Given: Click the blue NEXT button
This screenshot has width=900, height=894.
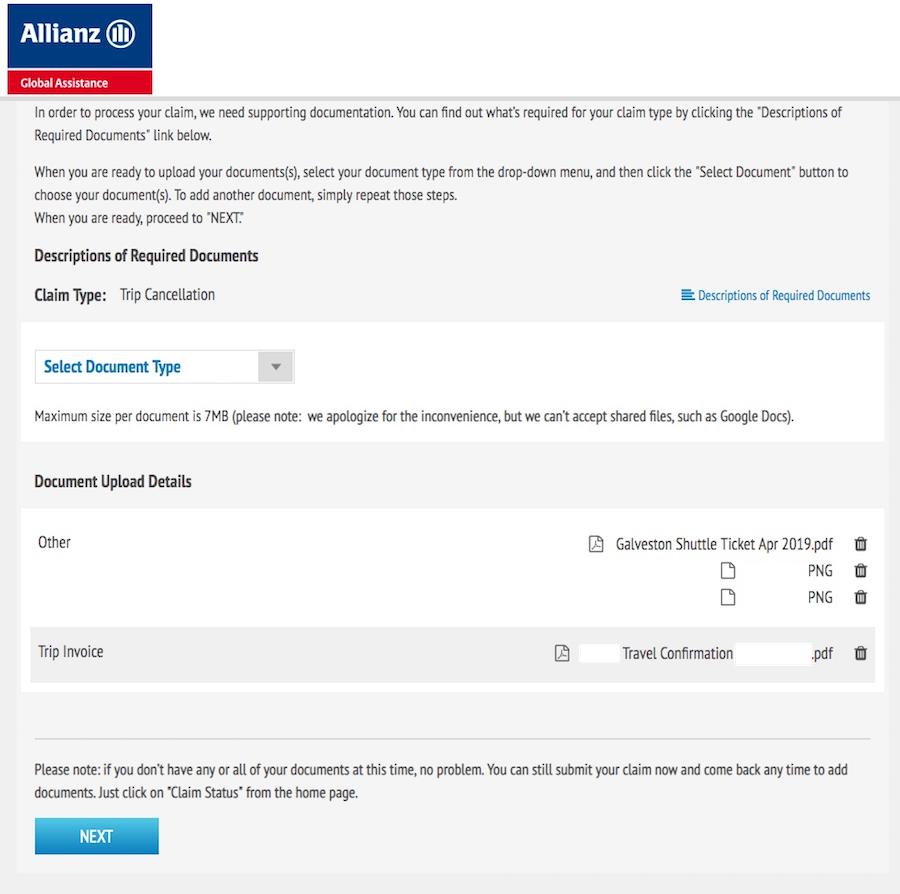Looking at the screenshot, I should tap(96, 836).
